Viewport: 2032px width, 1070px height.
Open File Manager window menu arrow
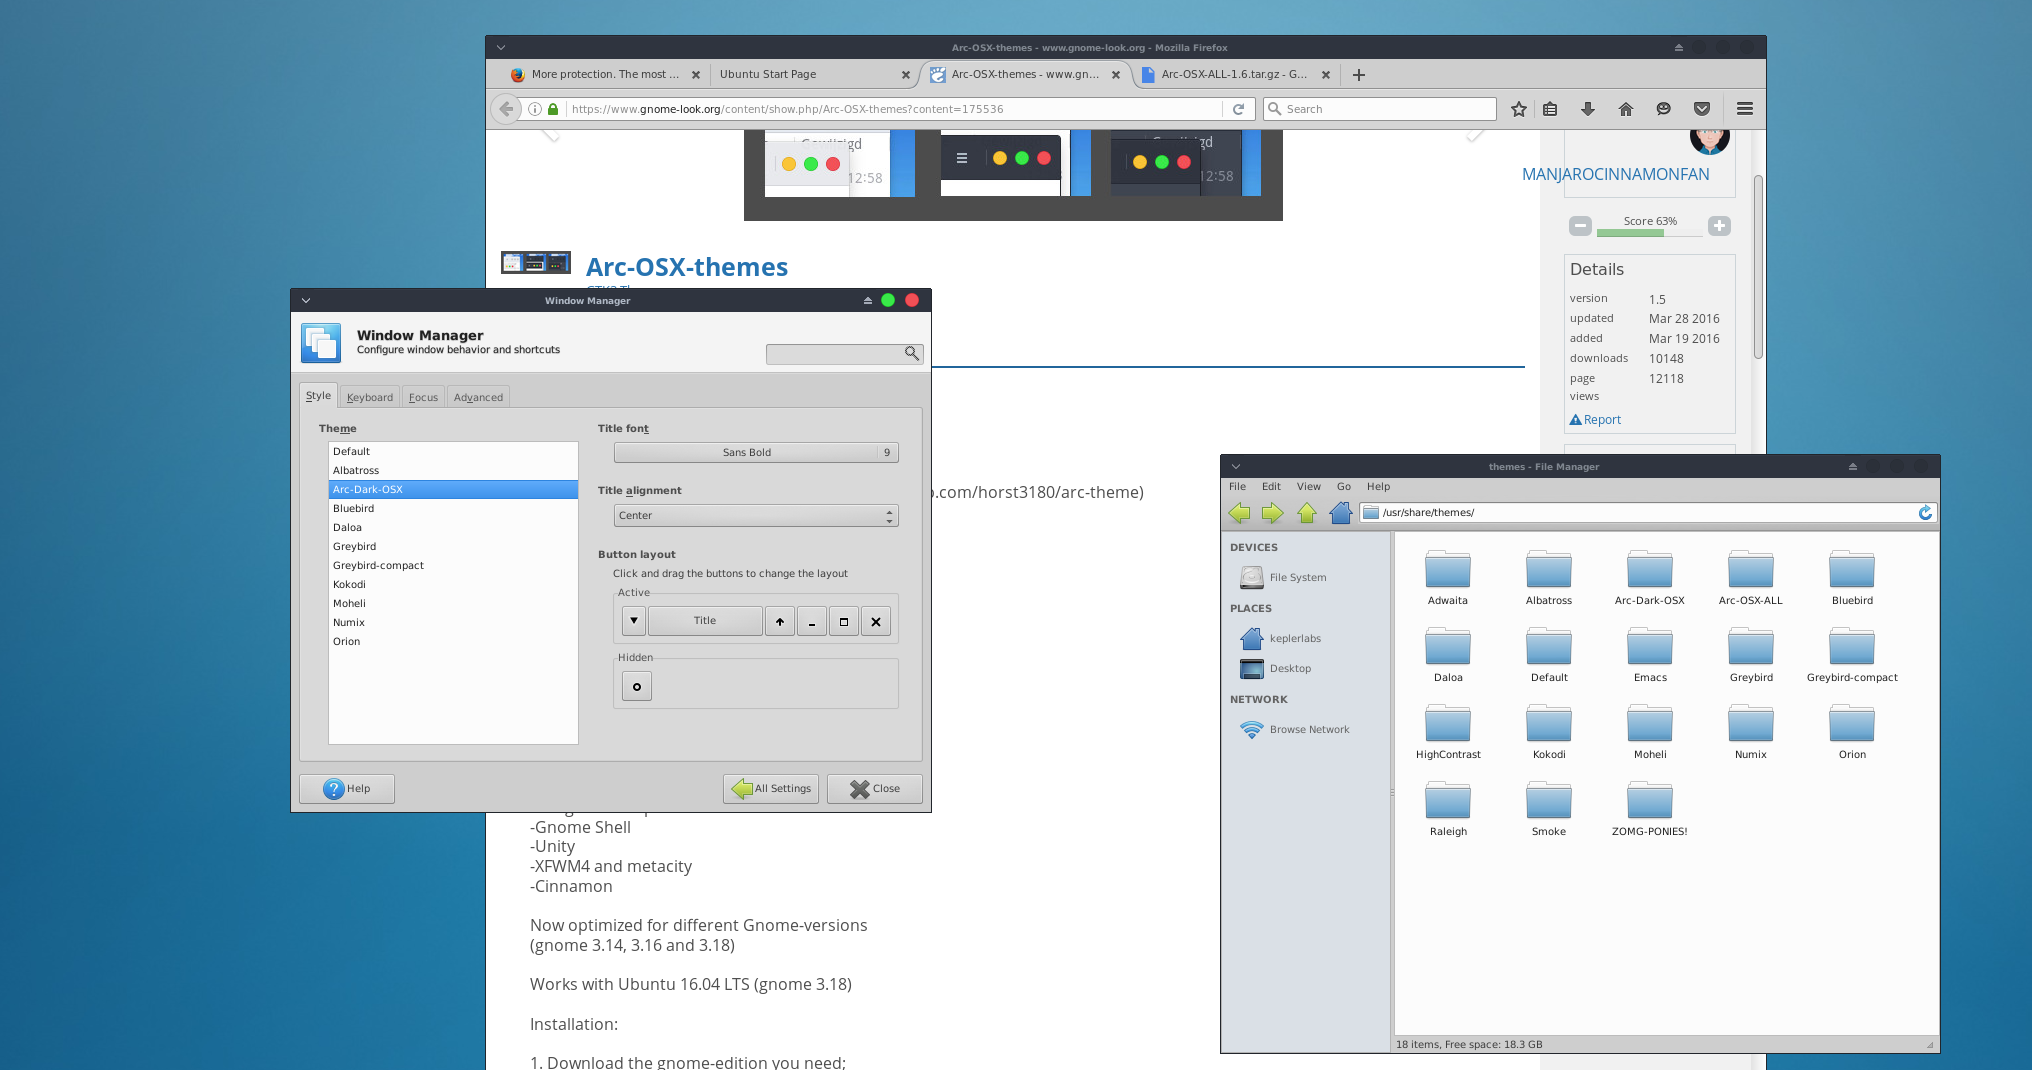tap(1236, 466)
